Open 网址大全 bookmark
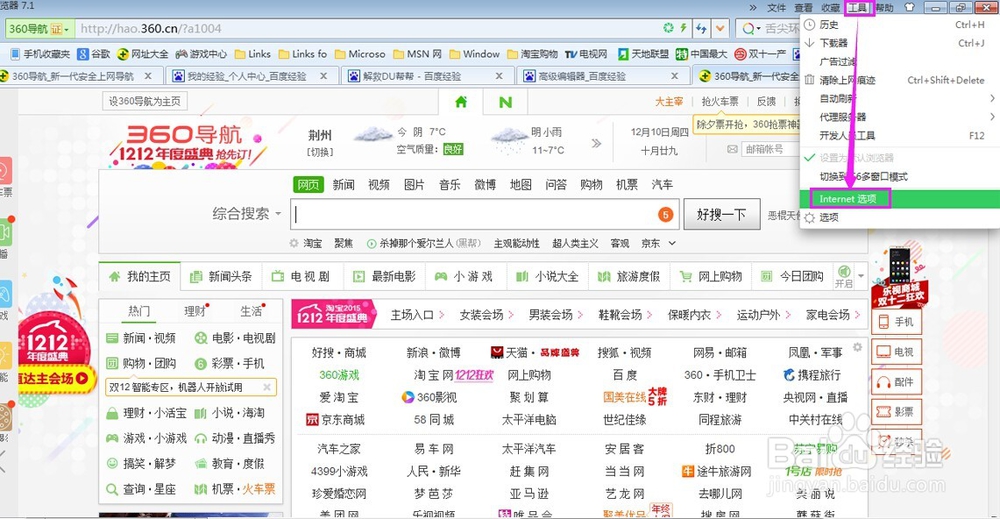Screen dimensions: 1000x519 pos(143,54)
